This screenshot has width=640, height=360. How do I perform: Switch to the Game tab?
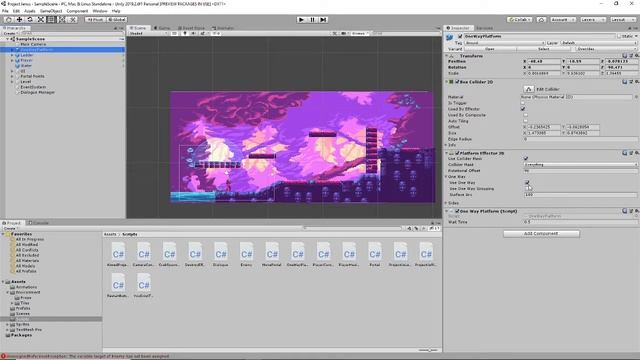tap(162, 28)
